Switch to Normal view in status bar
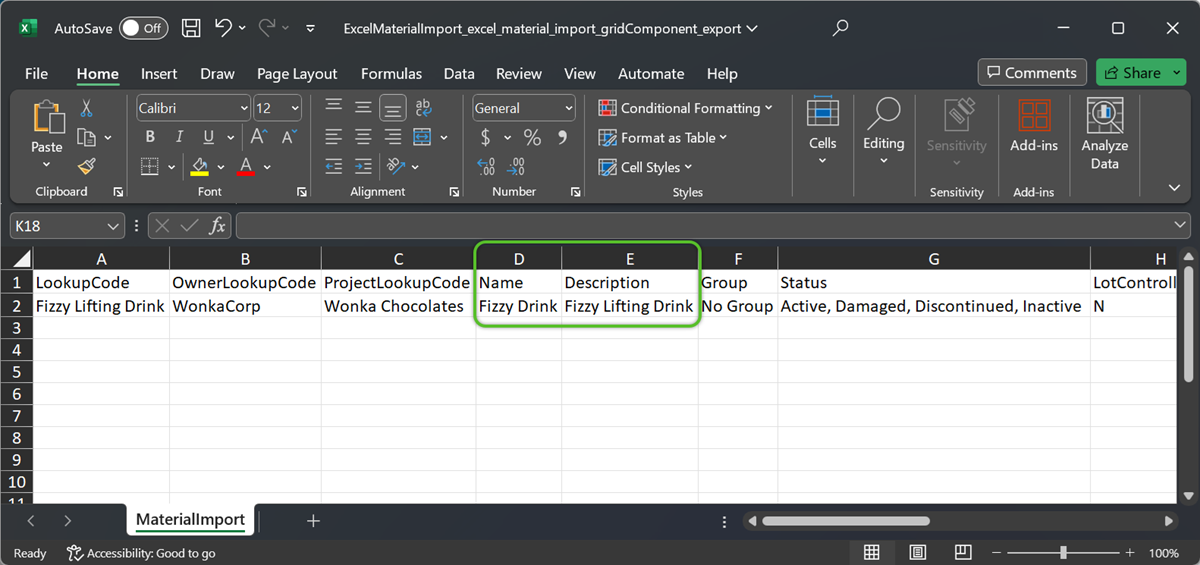The height and width of the screenshot is (565, 1200). [x=871, y=553]
